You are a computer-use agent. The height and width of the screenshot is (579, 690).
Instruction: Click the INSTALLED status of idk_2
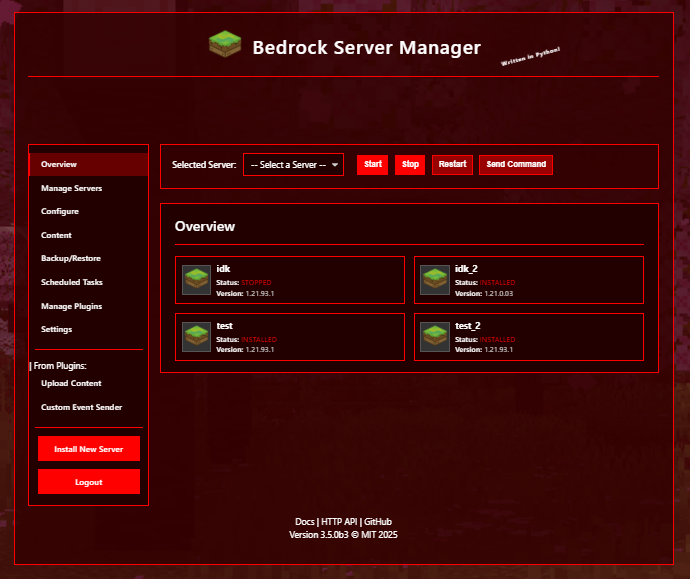pyautogui.click(x=497, y=282)
